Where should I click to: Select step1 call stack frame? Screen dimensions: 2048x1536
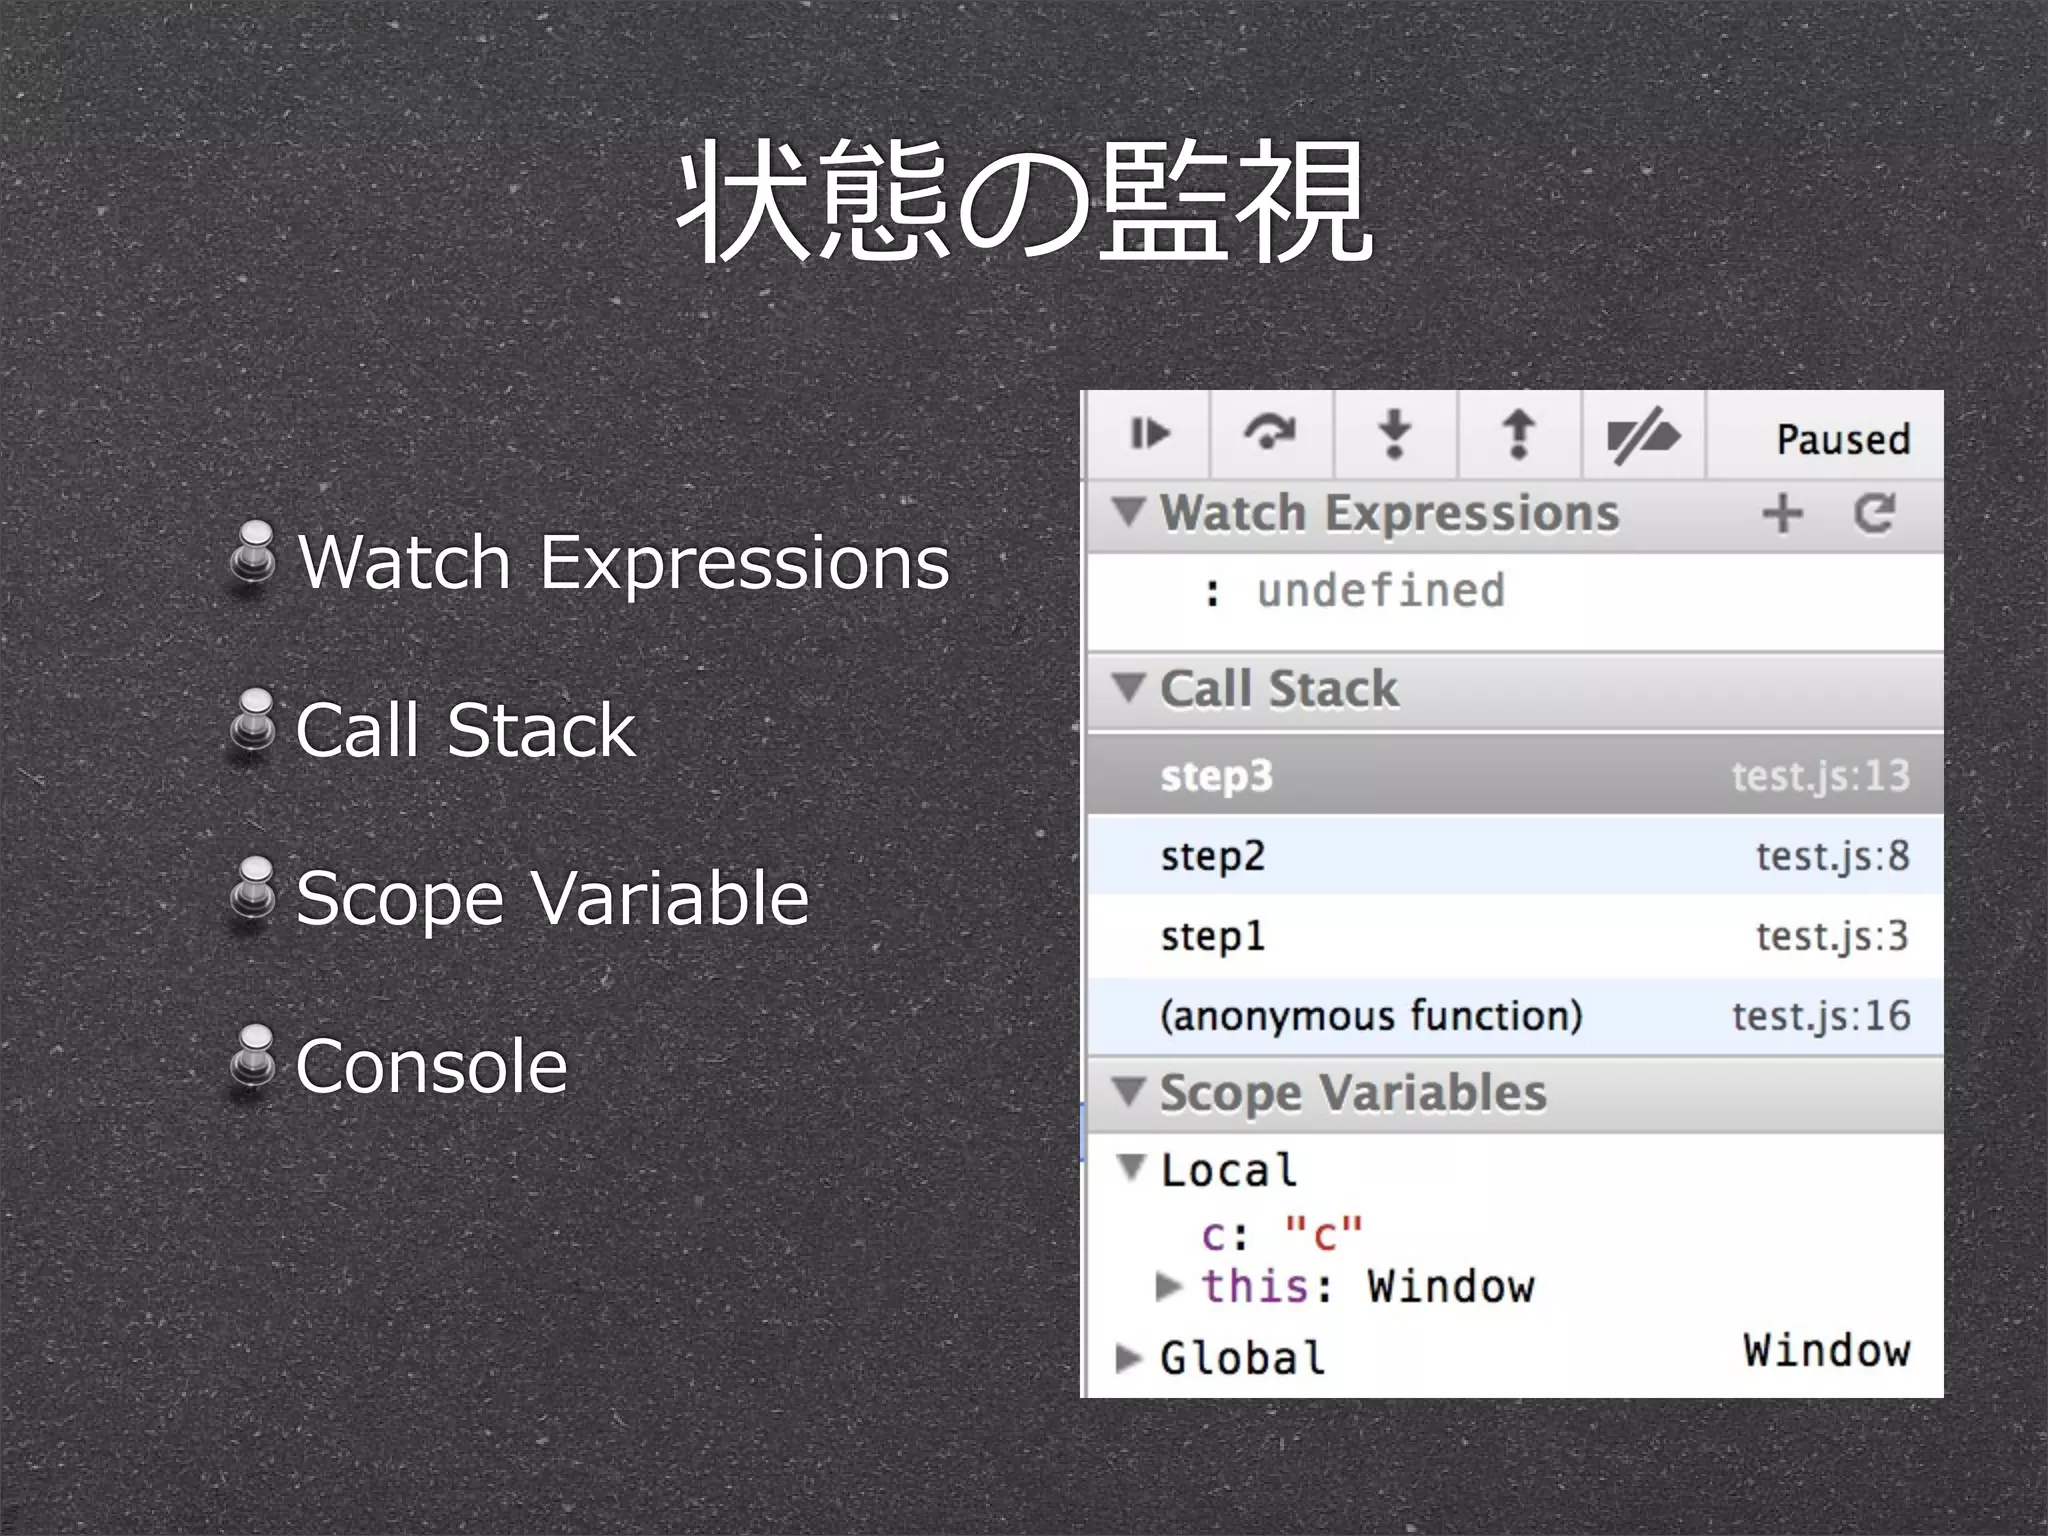[x=1516, y=936]
